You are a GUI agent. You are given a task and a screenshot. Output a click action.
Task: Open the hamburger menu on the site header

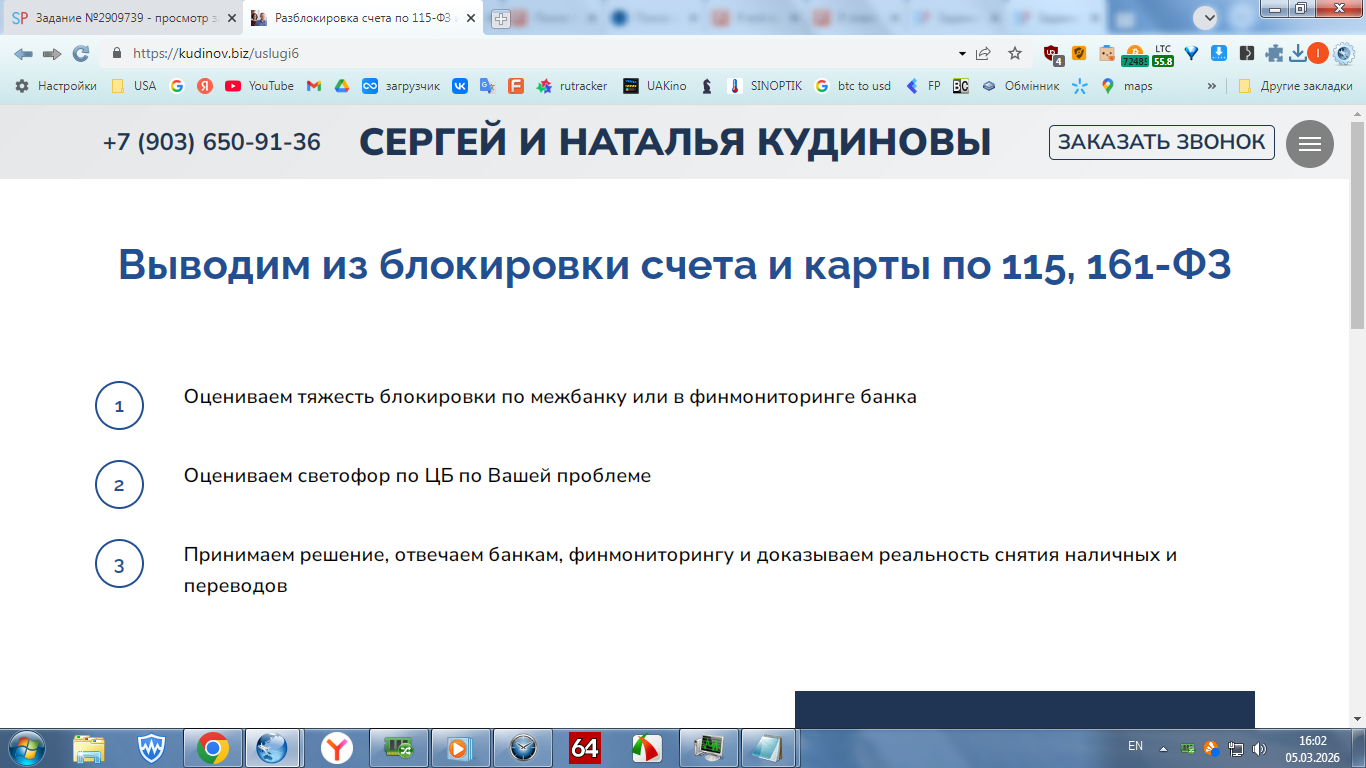coord(1310,144)
